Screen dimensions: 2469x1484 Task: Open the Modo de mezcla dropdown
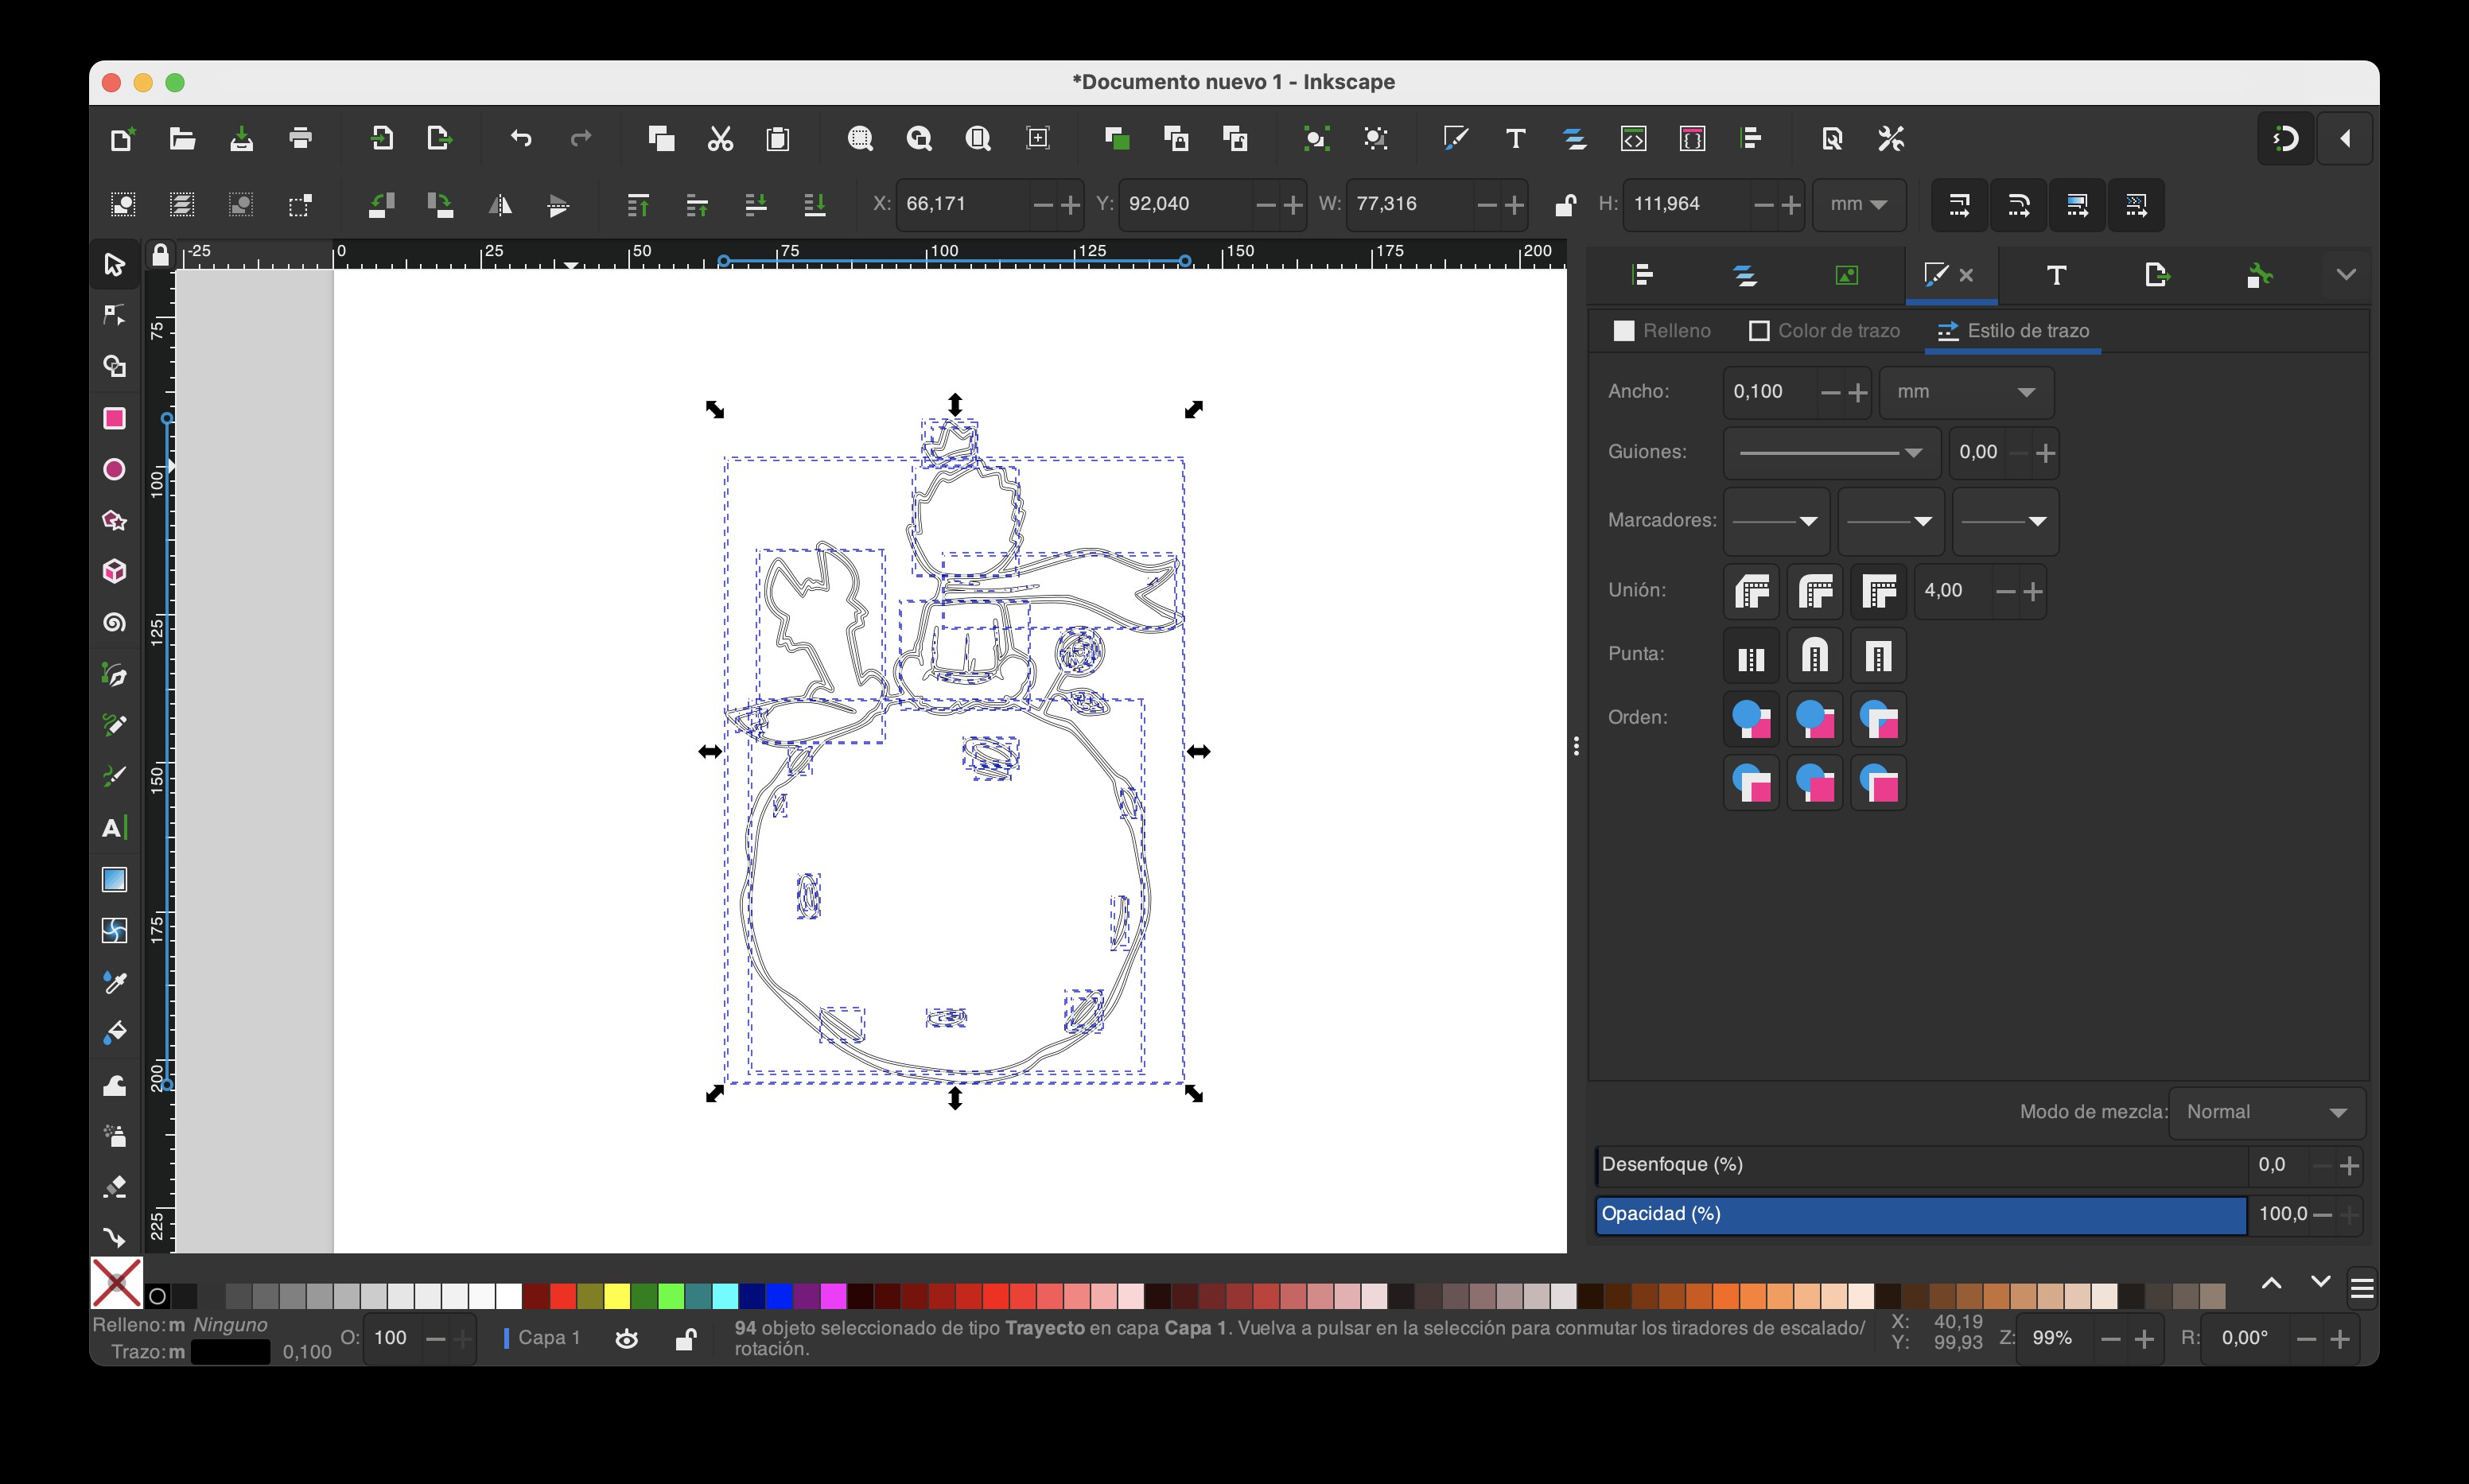point(2266,1113)
